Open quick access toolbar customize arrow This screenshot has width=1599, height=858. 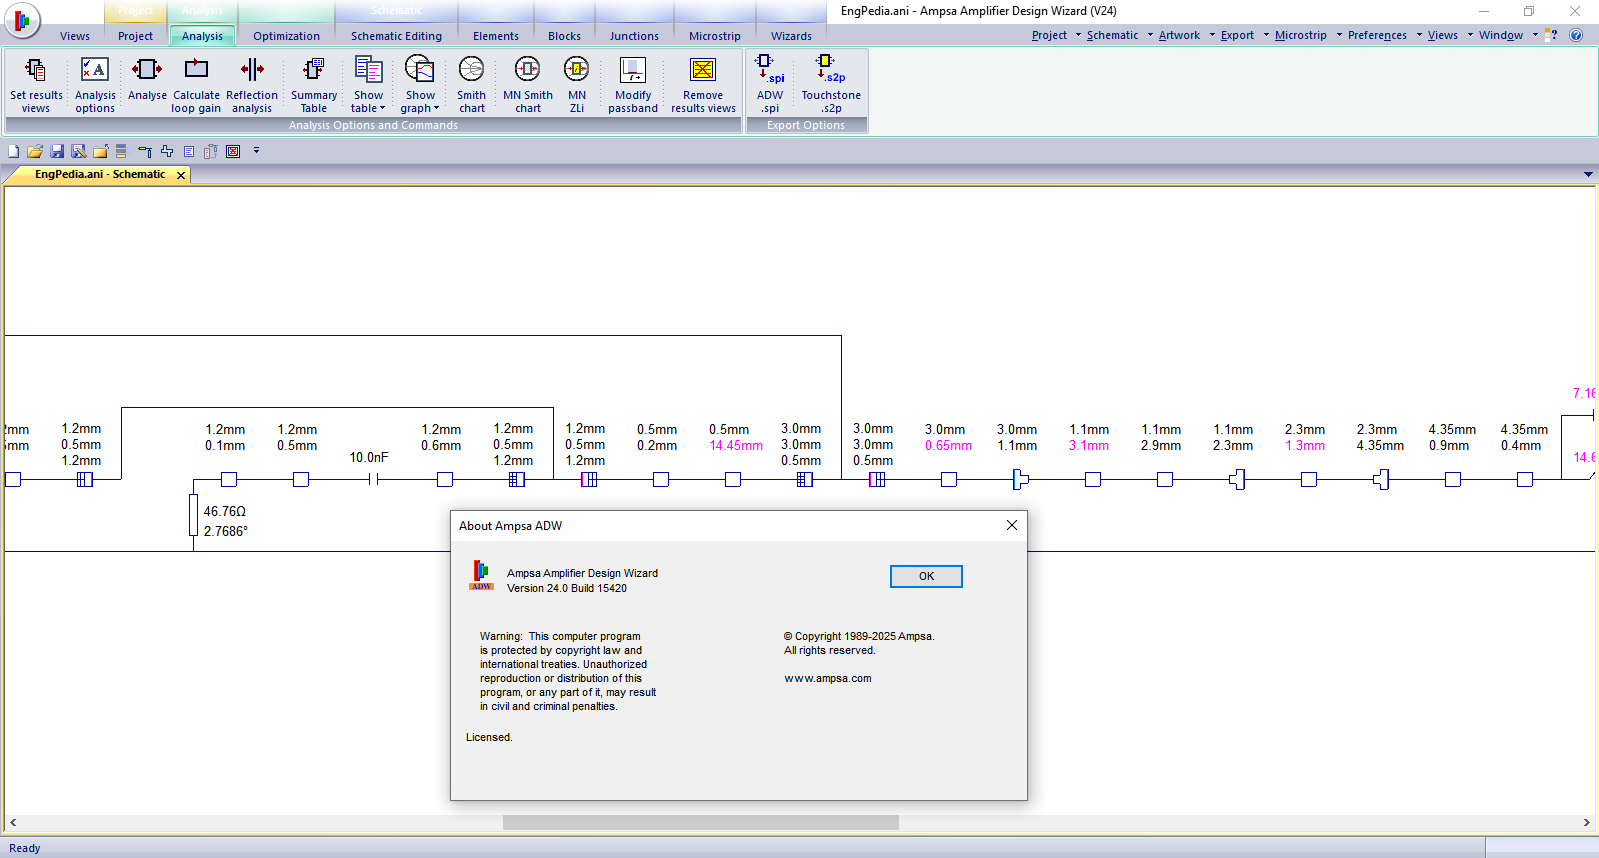coord(256,151)
